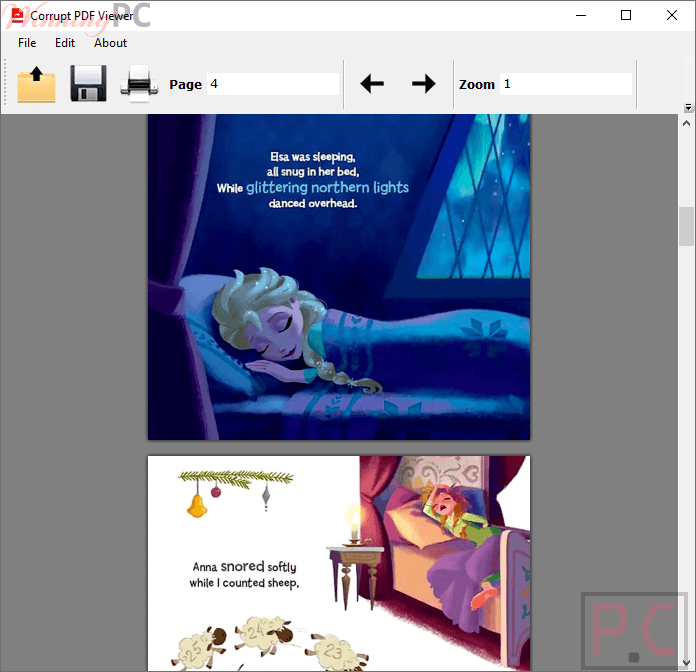Print the document using the printer icon
The image size is (696, 672).
(139, 83)
